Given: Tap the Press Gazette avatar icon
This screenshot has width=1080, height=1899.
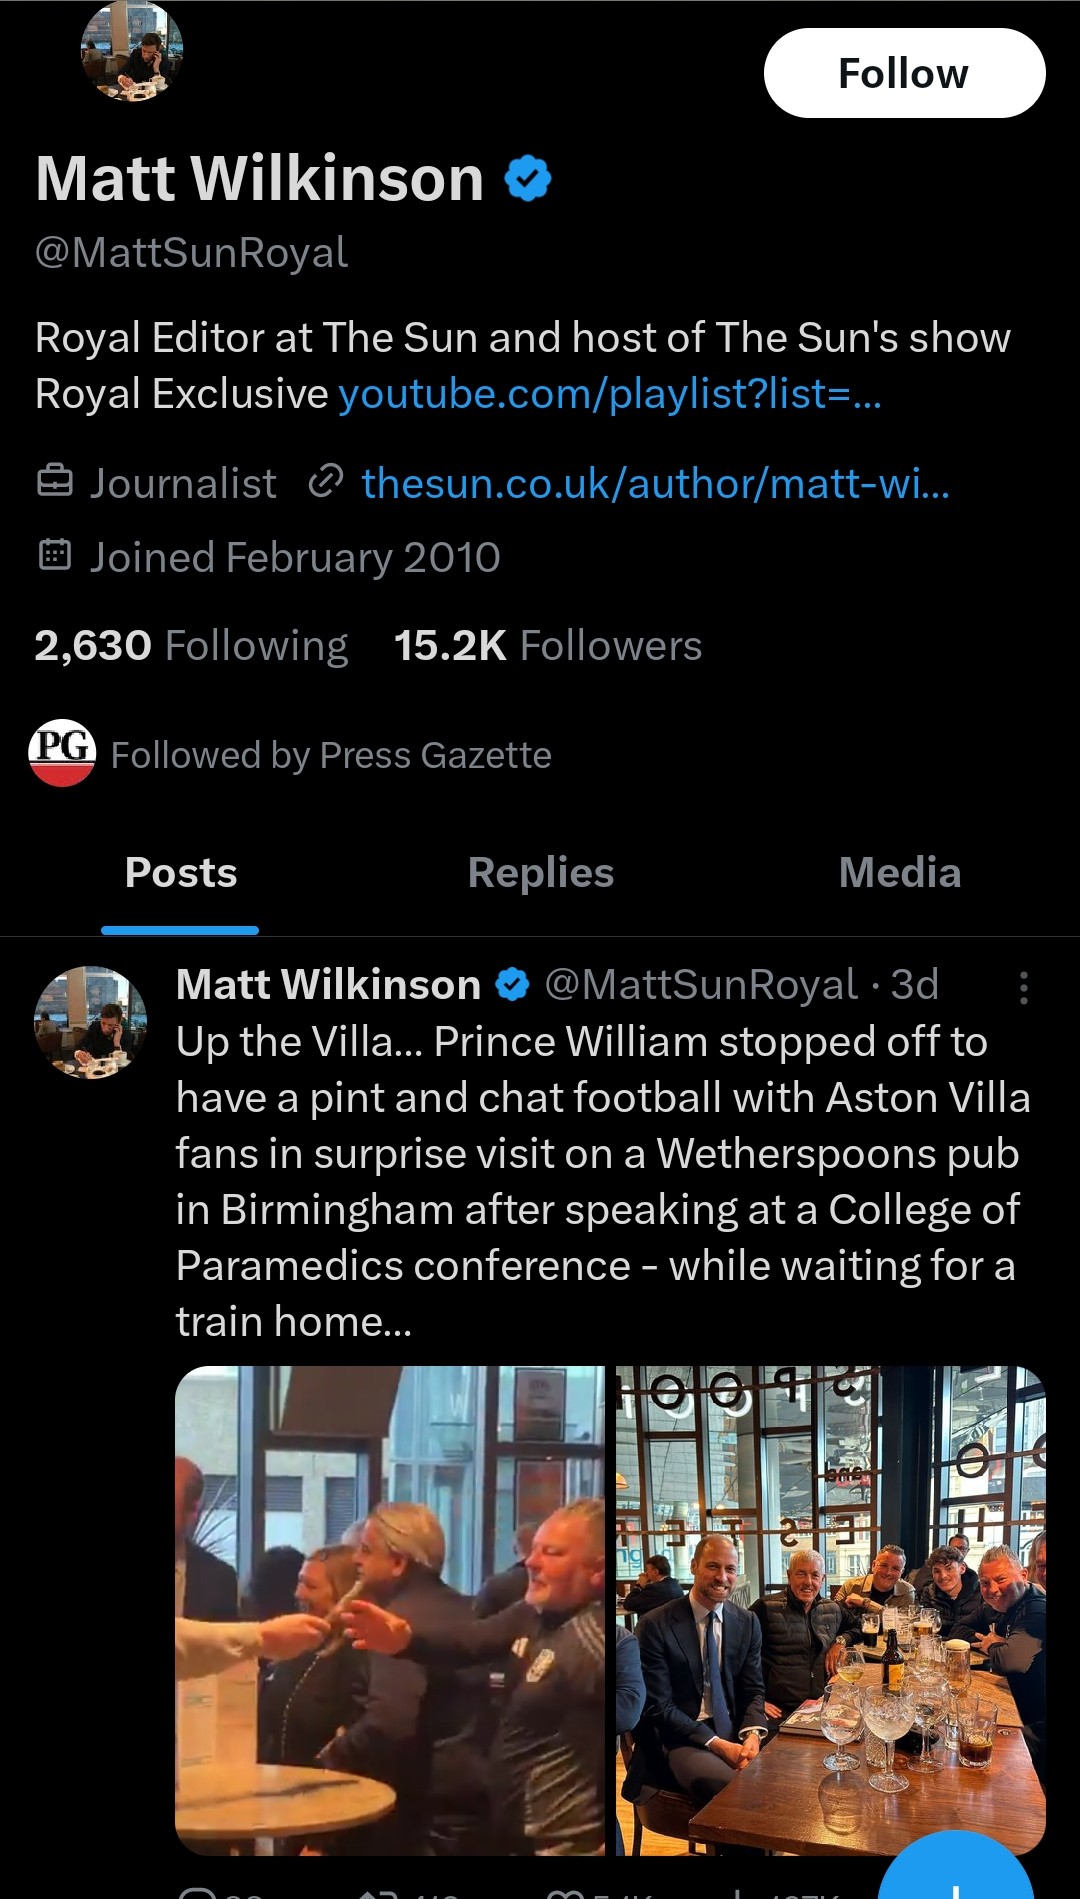Looking at the screenshot, I should 62,753.
